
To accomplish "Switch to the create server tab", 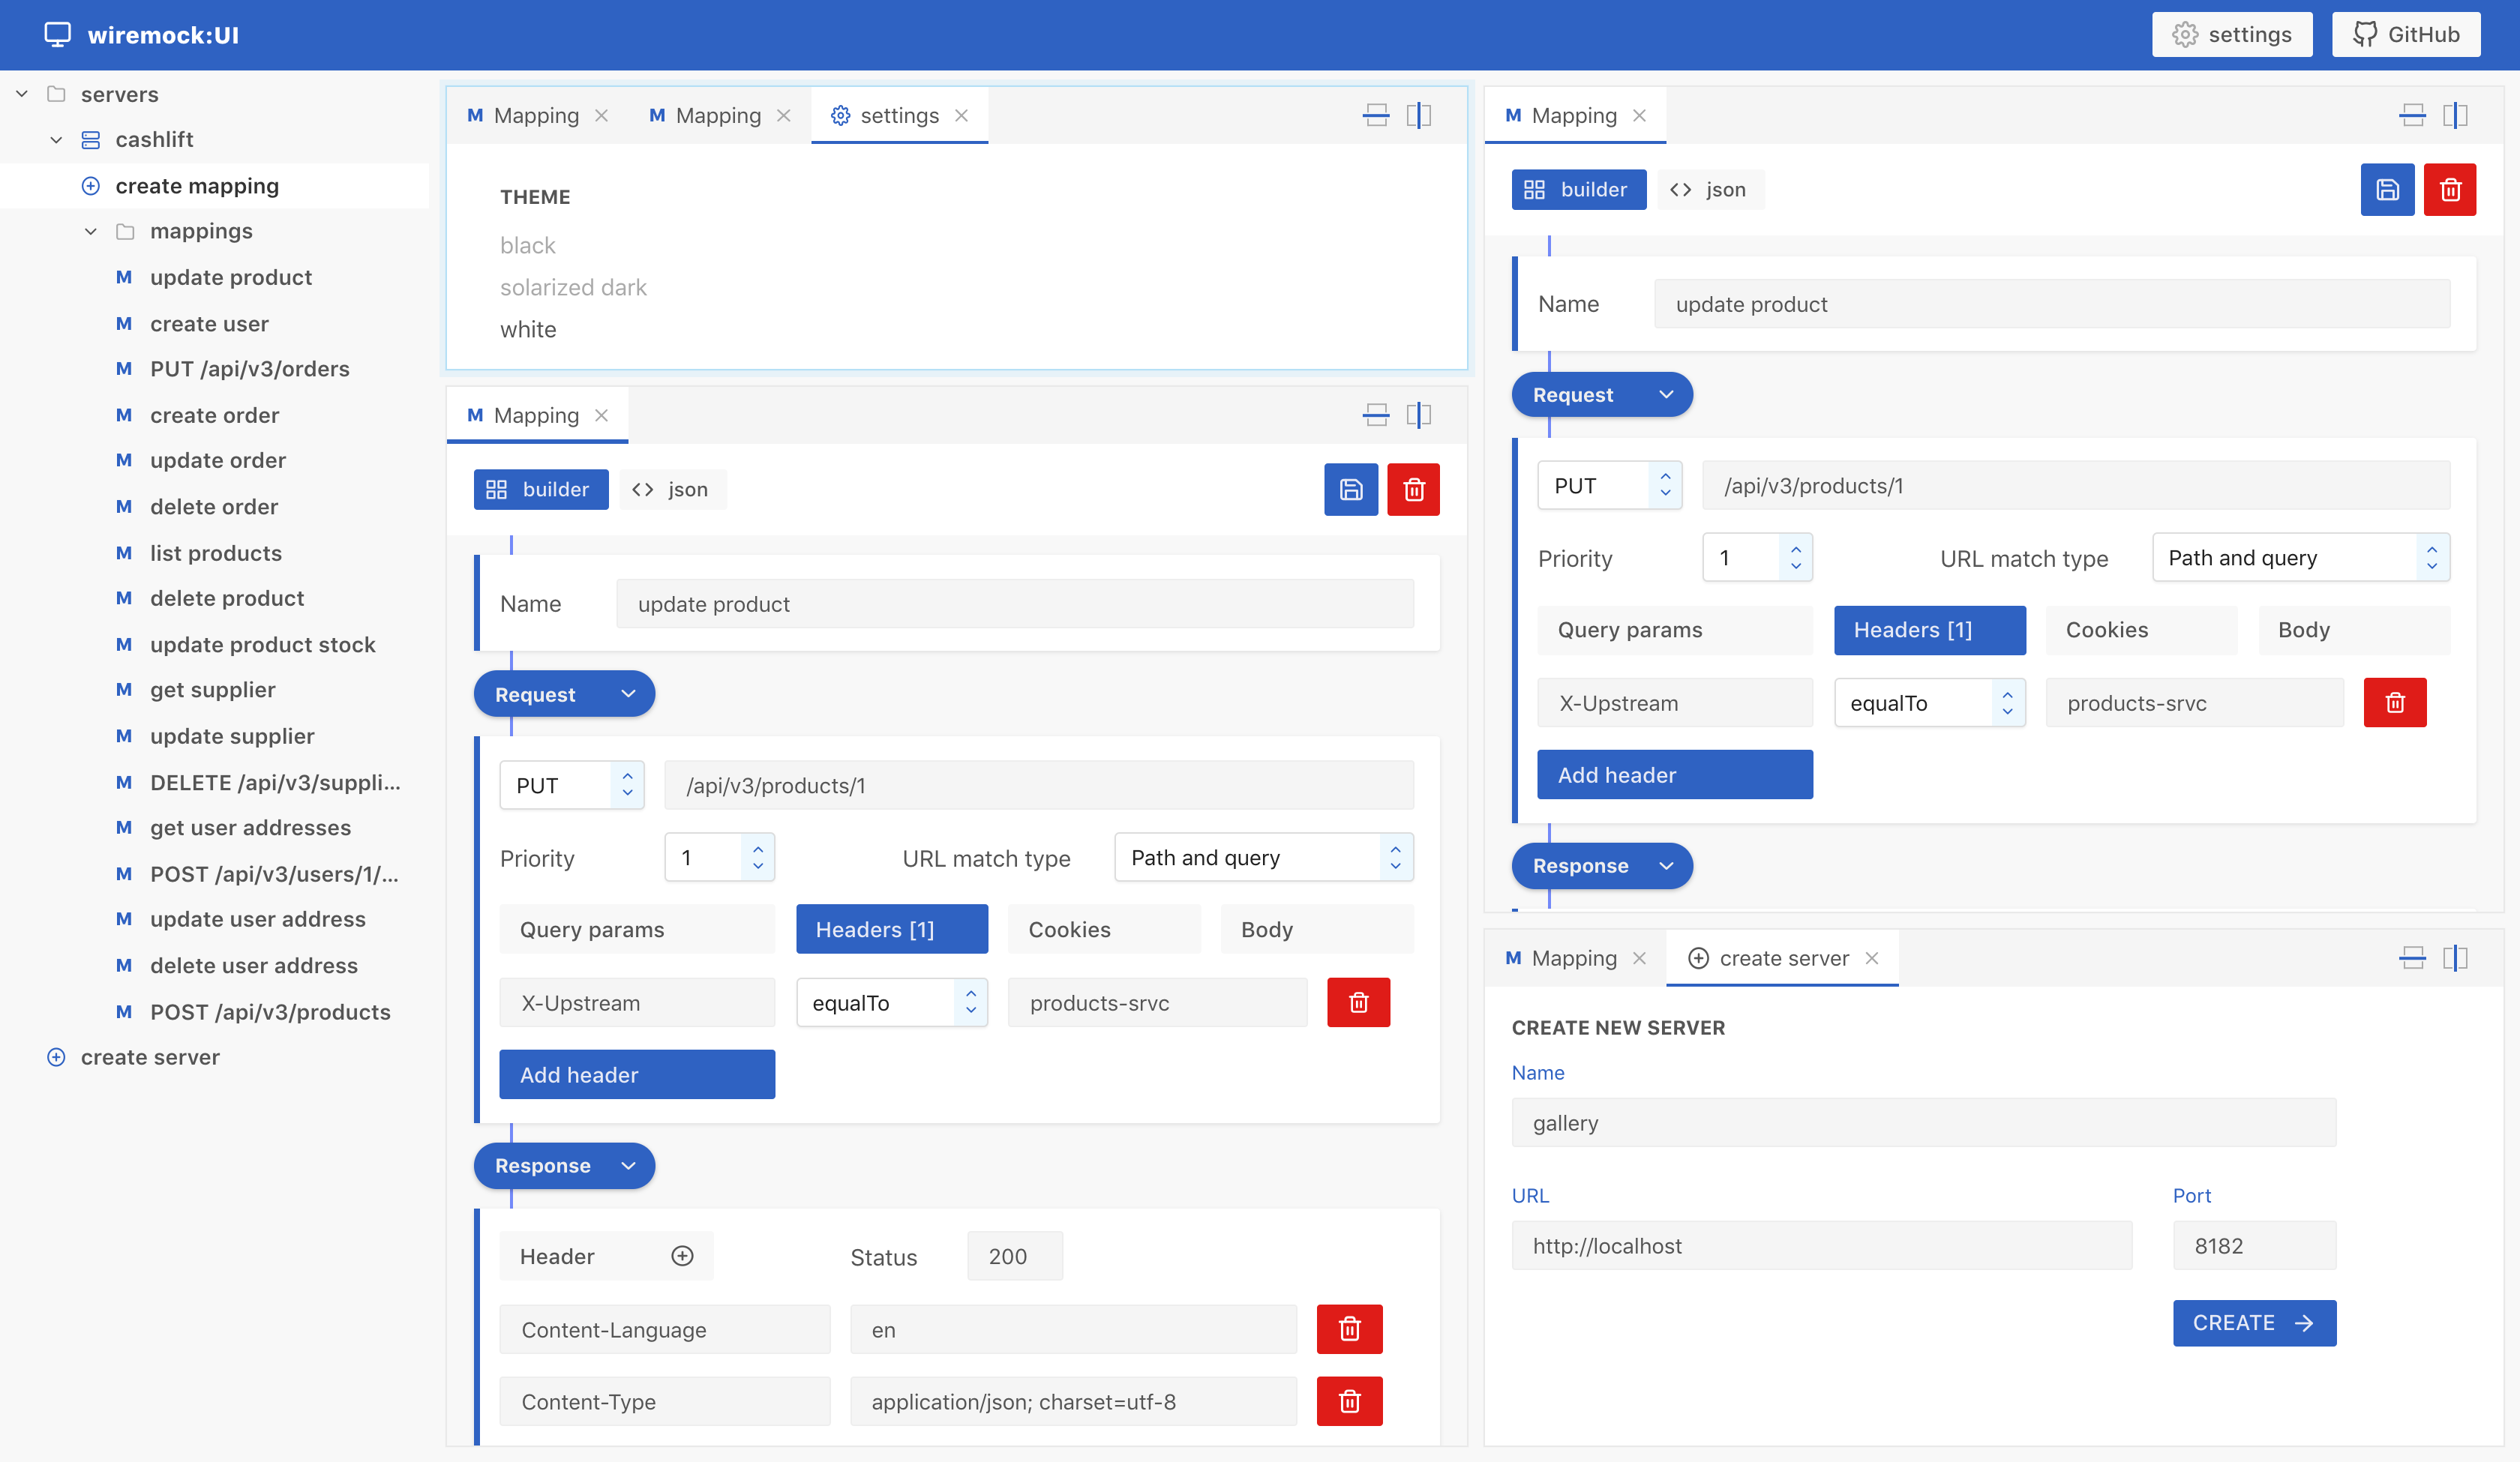I will (1782, 958).
